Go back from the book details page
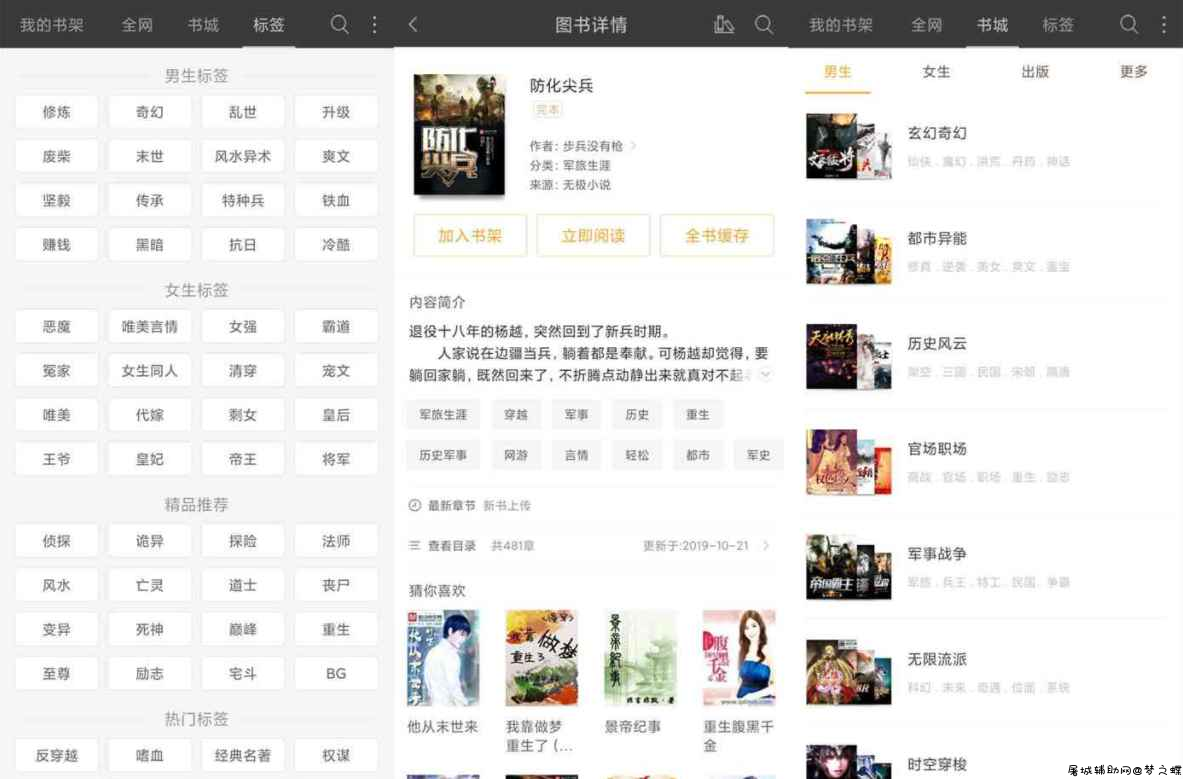 coord(413,24)
